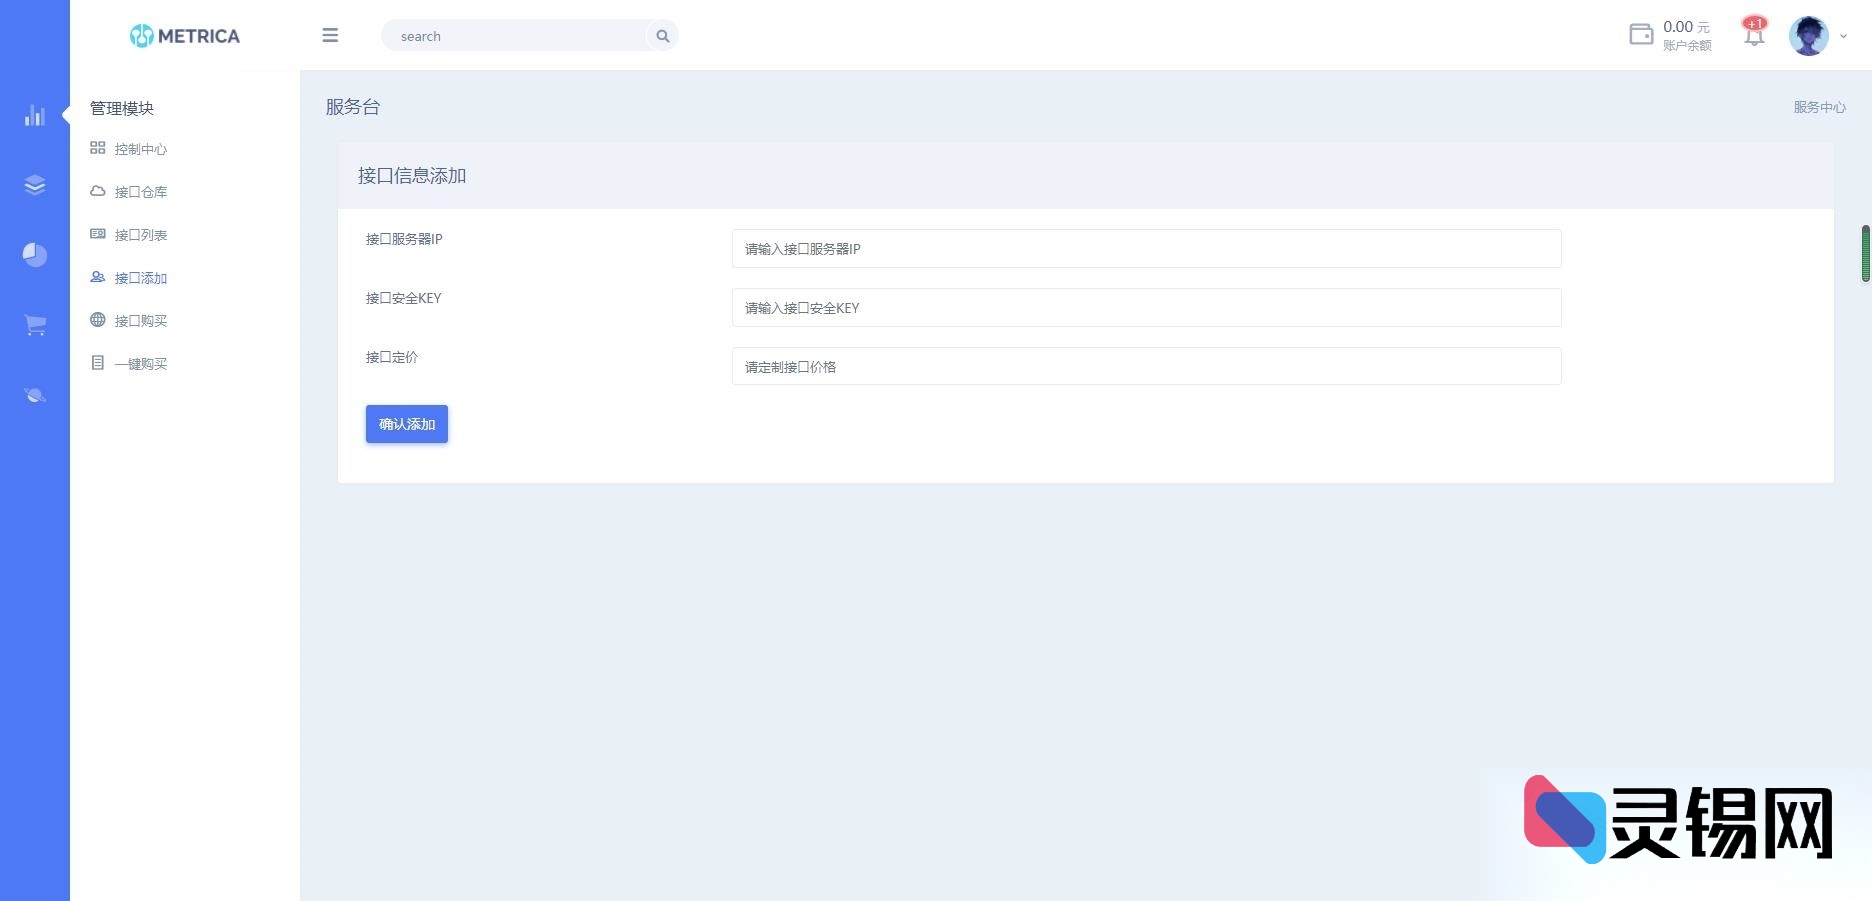Select 接口列表 menu entry

pos(140,235)
